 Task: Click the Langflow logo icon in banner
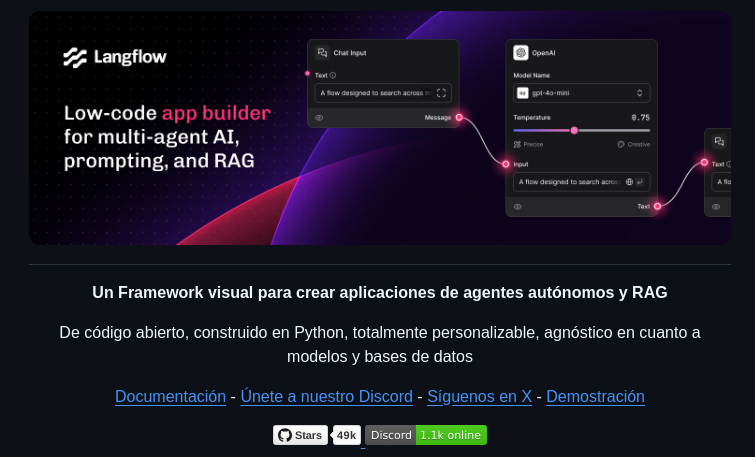click(75, 58)
